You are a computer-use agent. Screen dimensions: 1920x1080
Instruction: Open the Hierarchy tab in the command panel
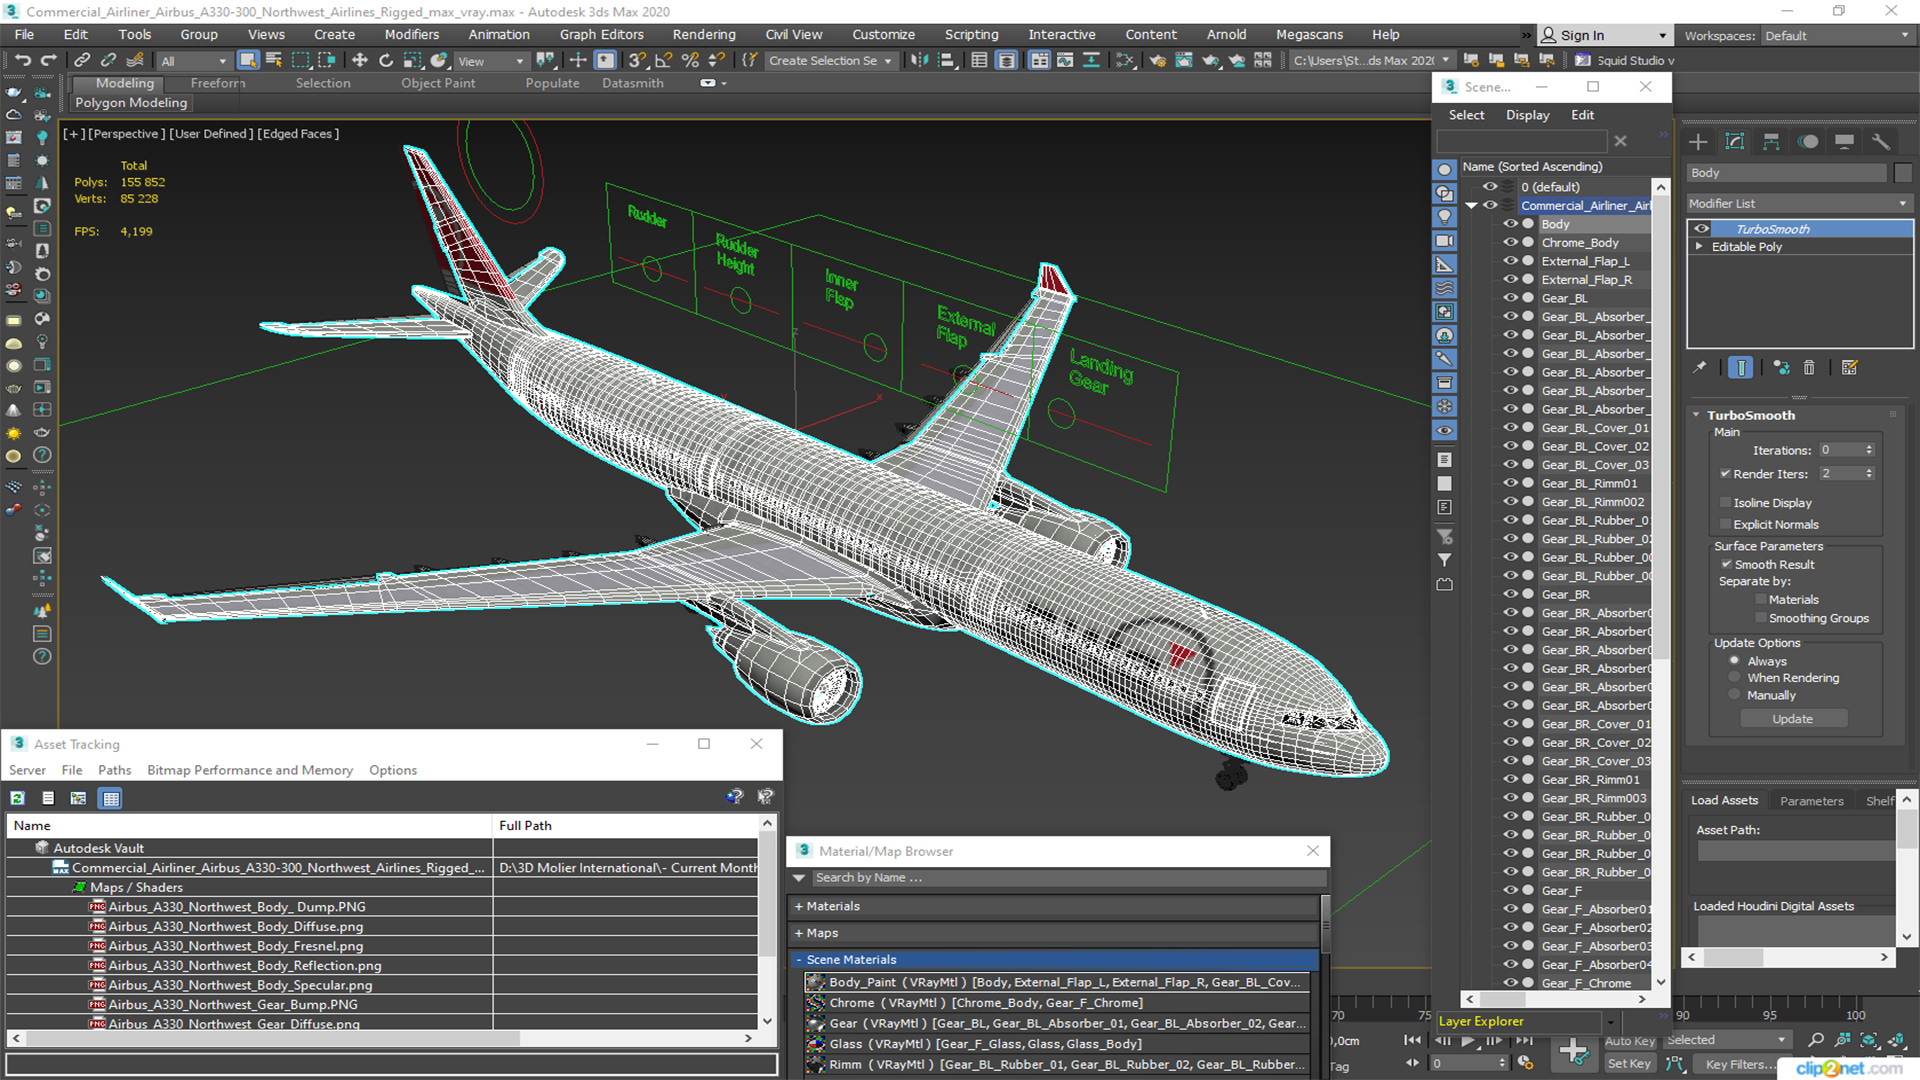click(x=1771, y=142)
